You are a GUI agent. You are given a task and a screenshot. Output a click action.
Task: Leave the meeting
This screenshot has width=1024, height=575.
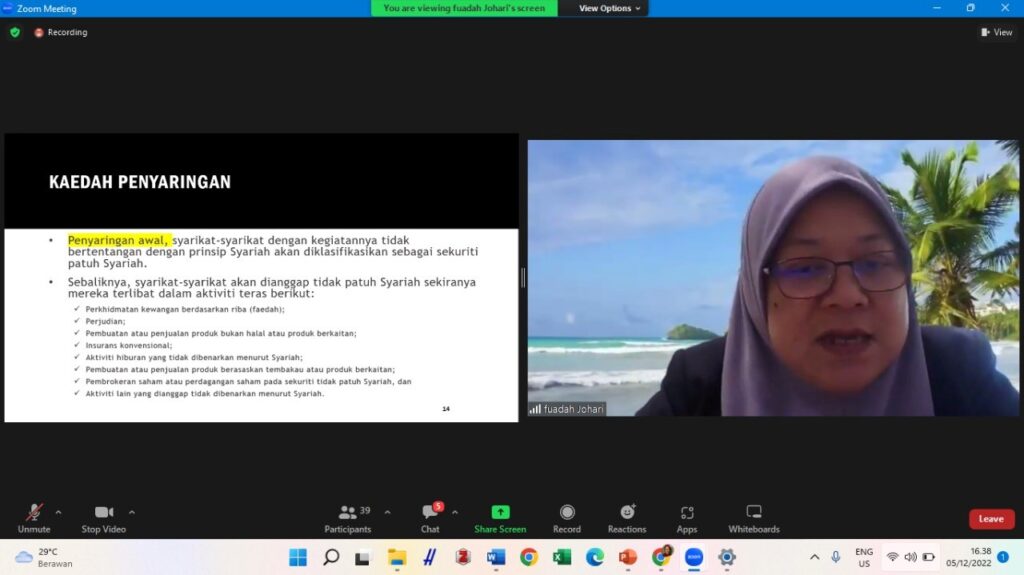tap(991, 519)
